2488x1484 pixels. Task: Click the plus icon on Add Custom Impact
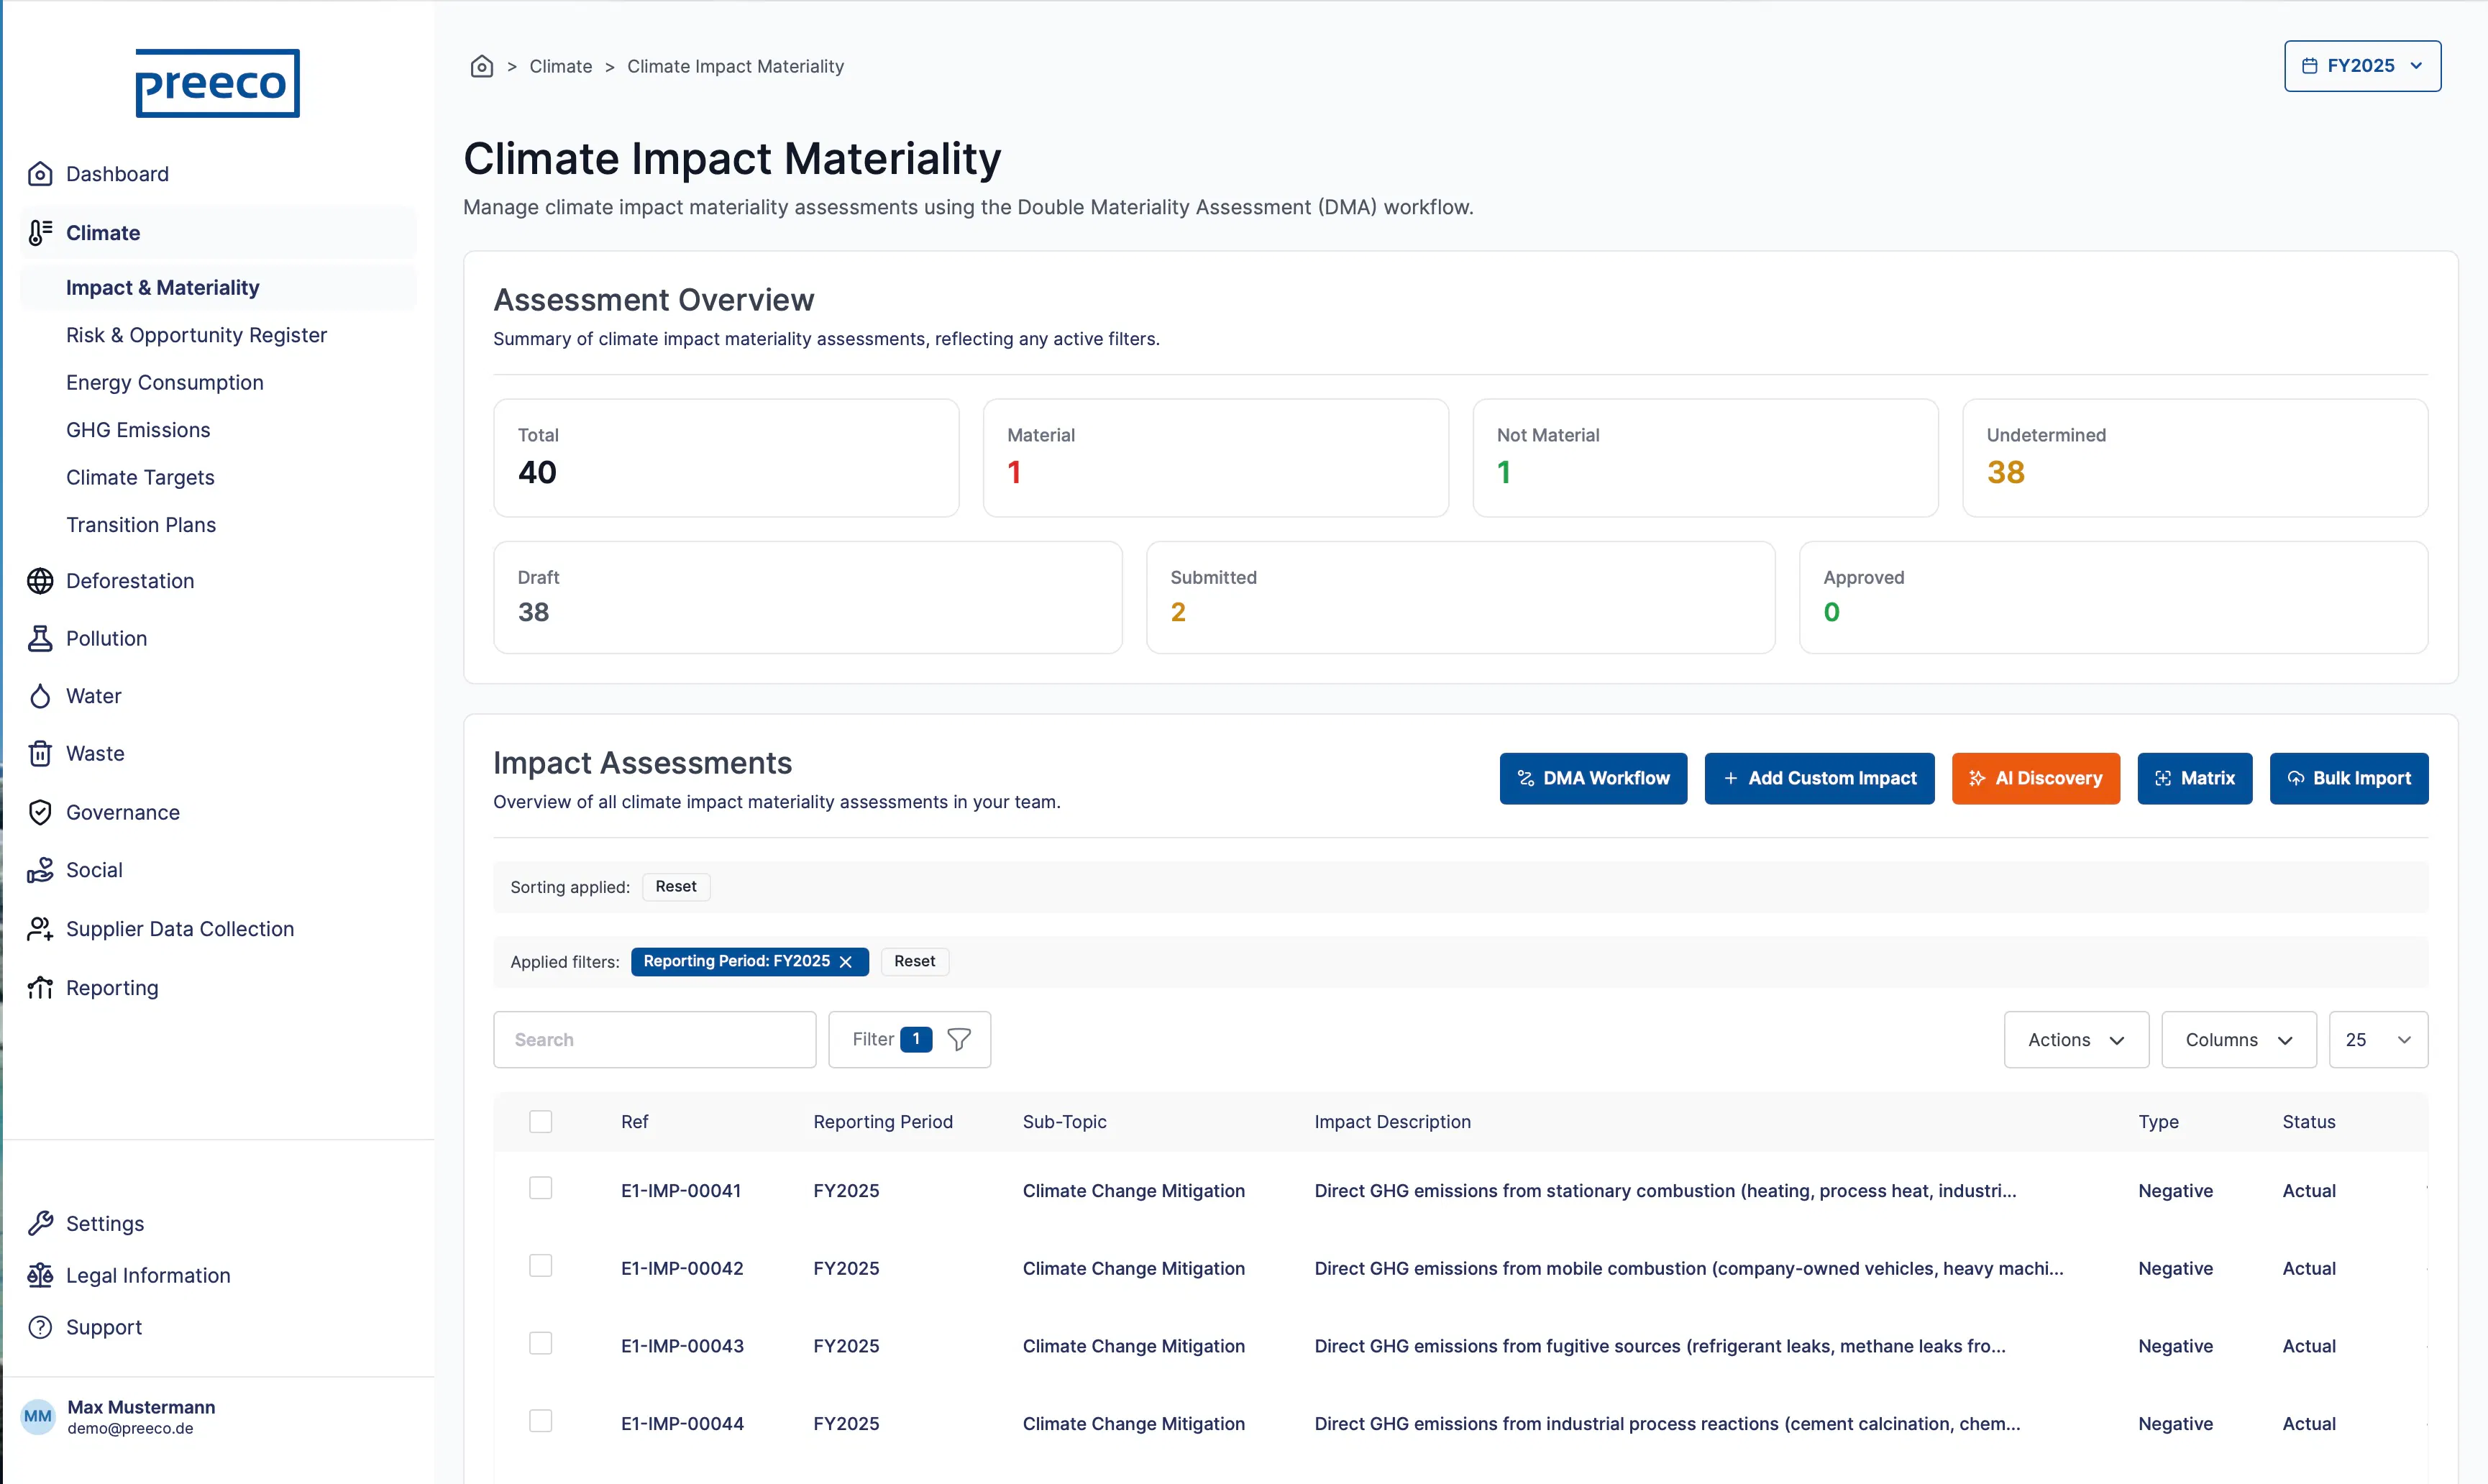pos(1731,778)
